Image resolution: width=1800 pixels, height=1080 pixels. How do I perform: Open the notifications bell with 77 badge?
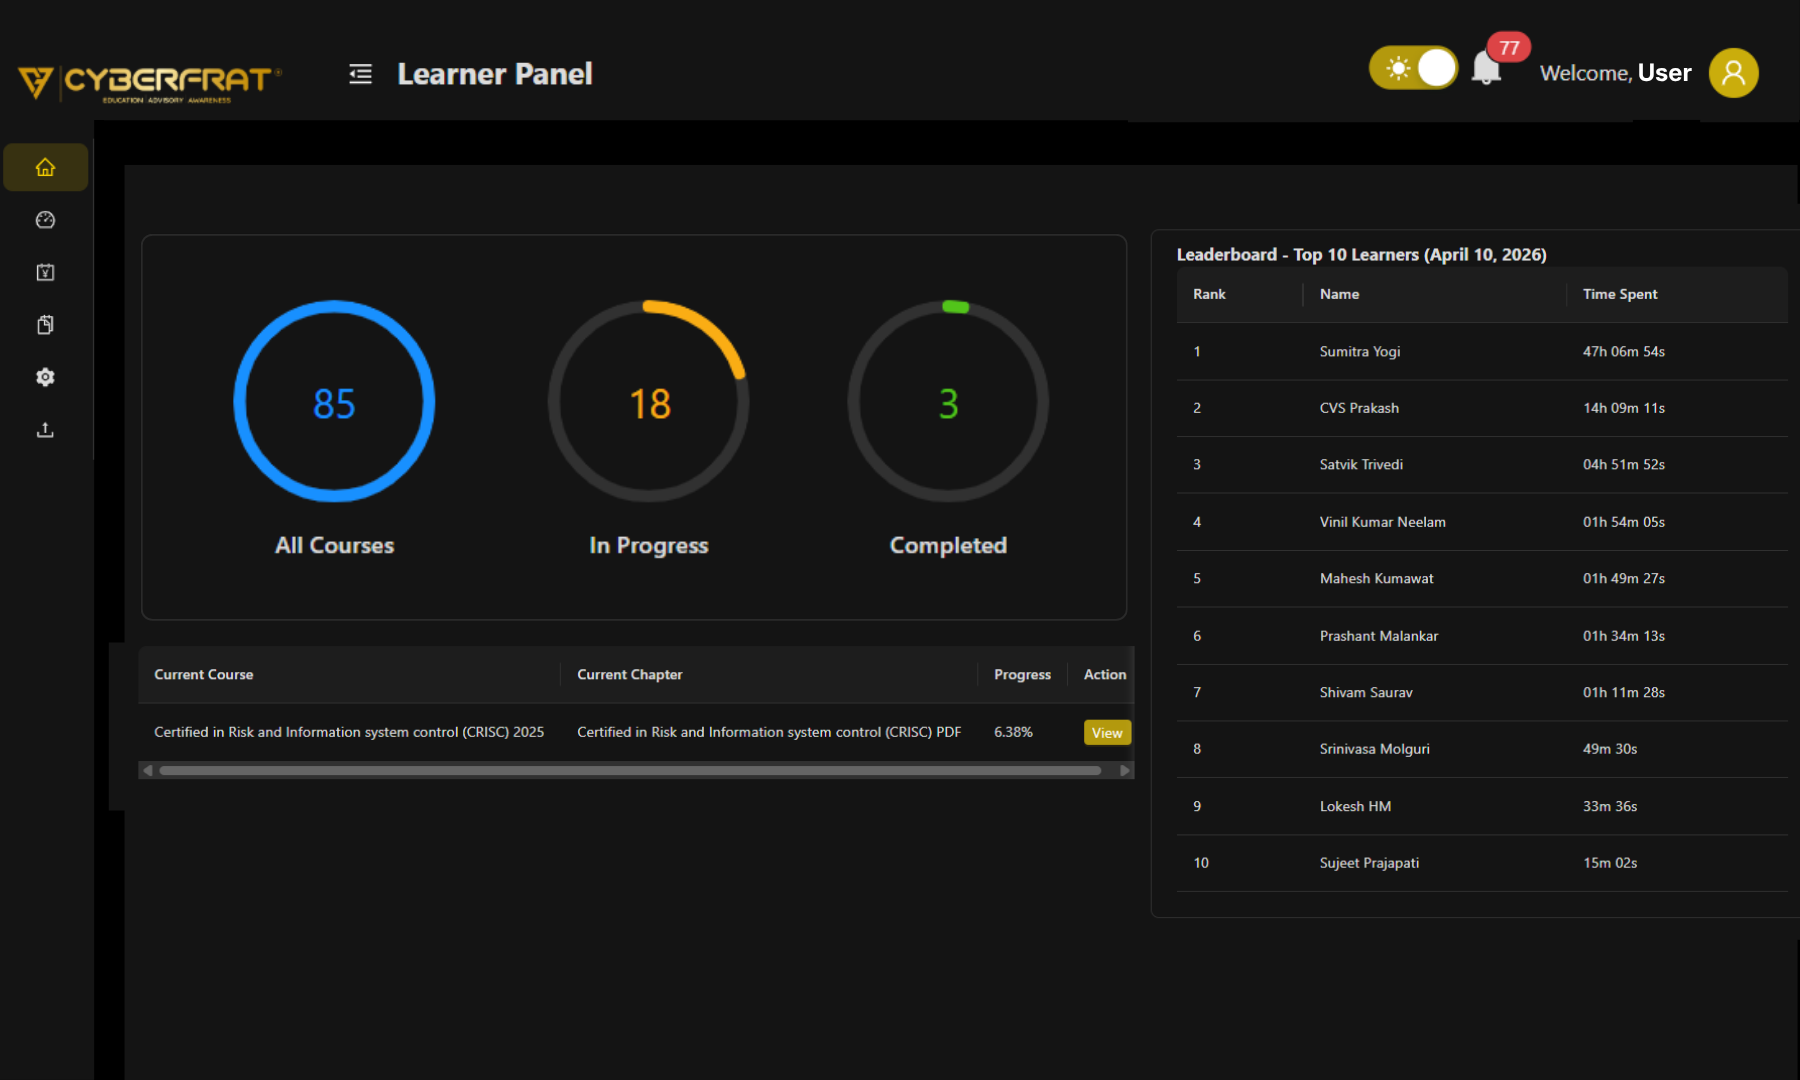pos(1486,70)
